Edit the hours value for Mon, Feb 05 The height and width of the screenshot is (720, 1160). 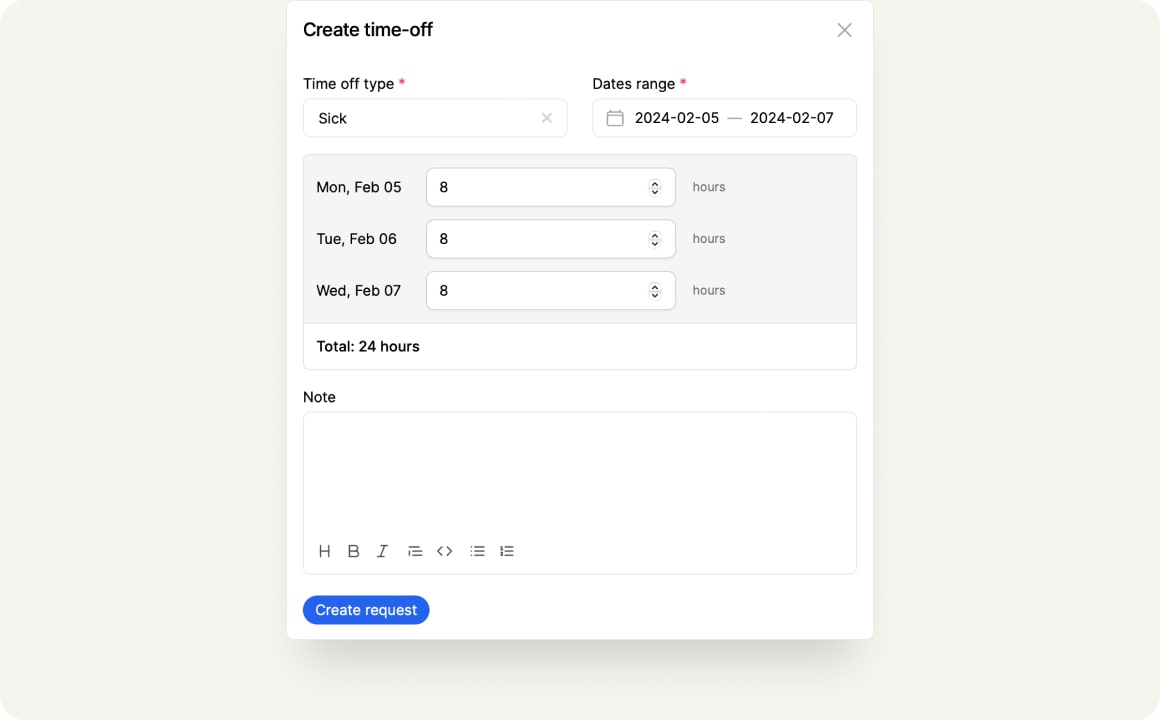pyautogui.click(x=530, y=187)
